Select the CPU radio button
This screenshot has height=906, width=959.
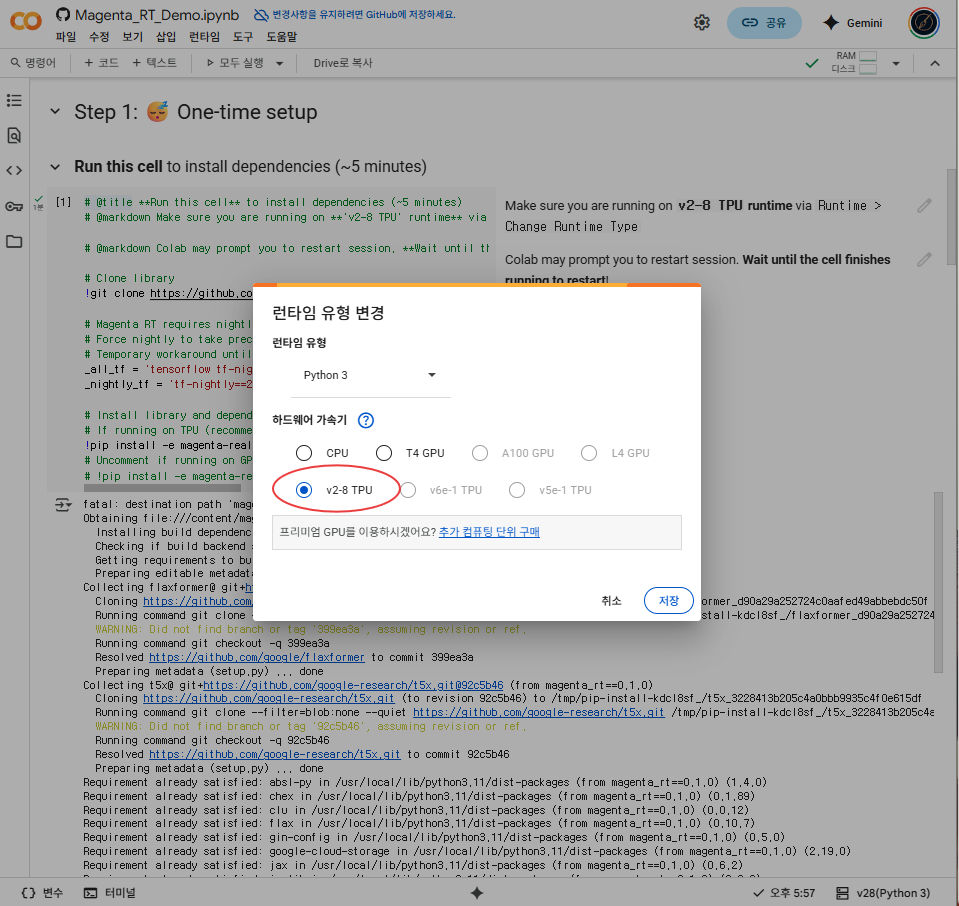pyautogui.click(x=304, y=453)
